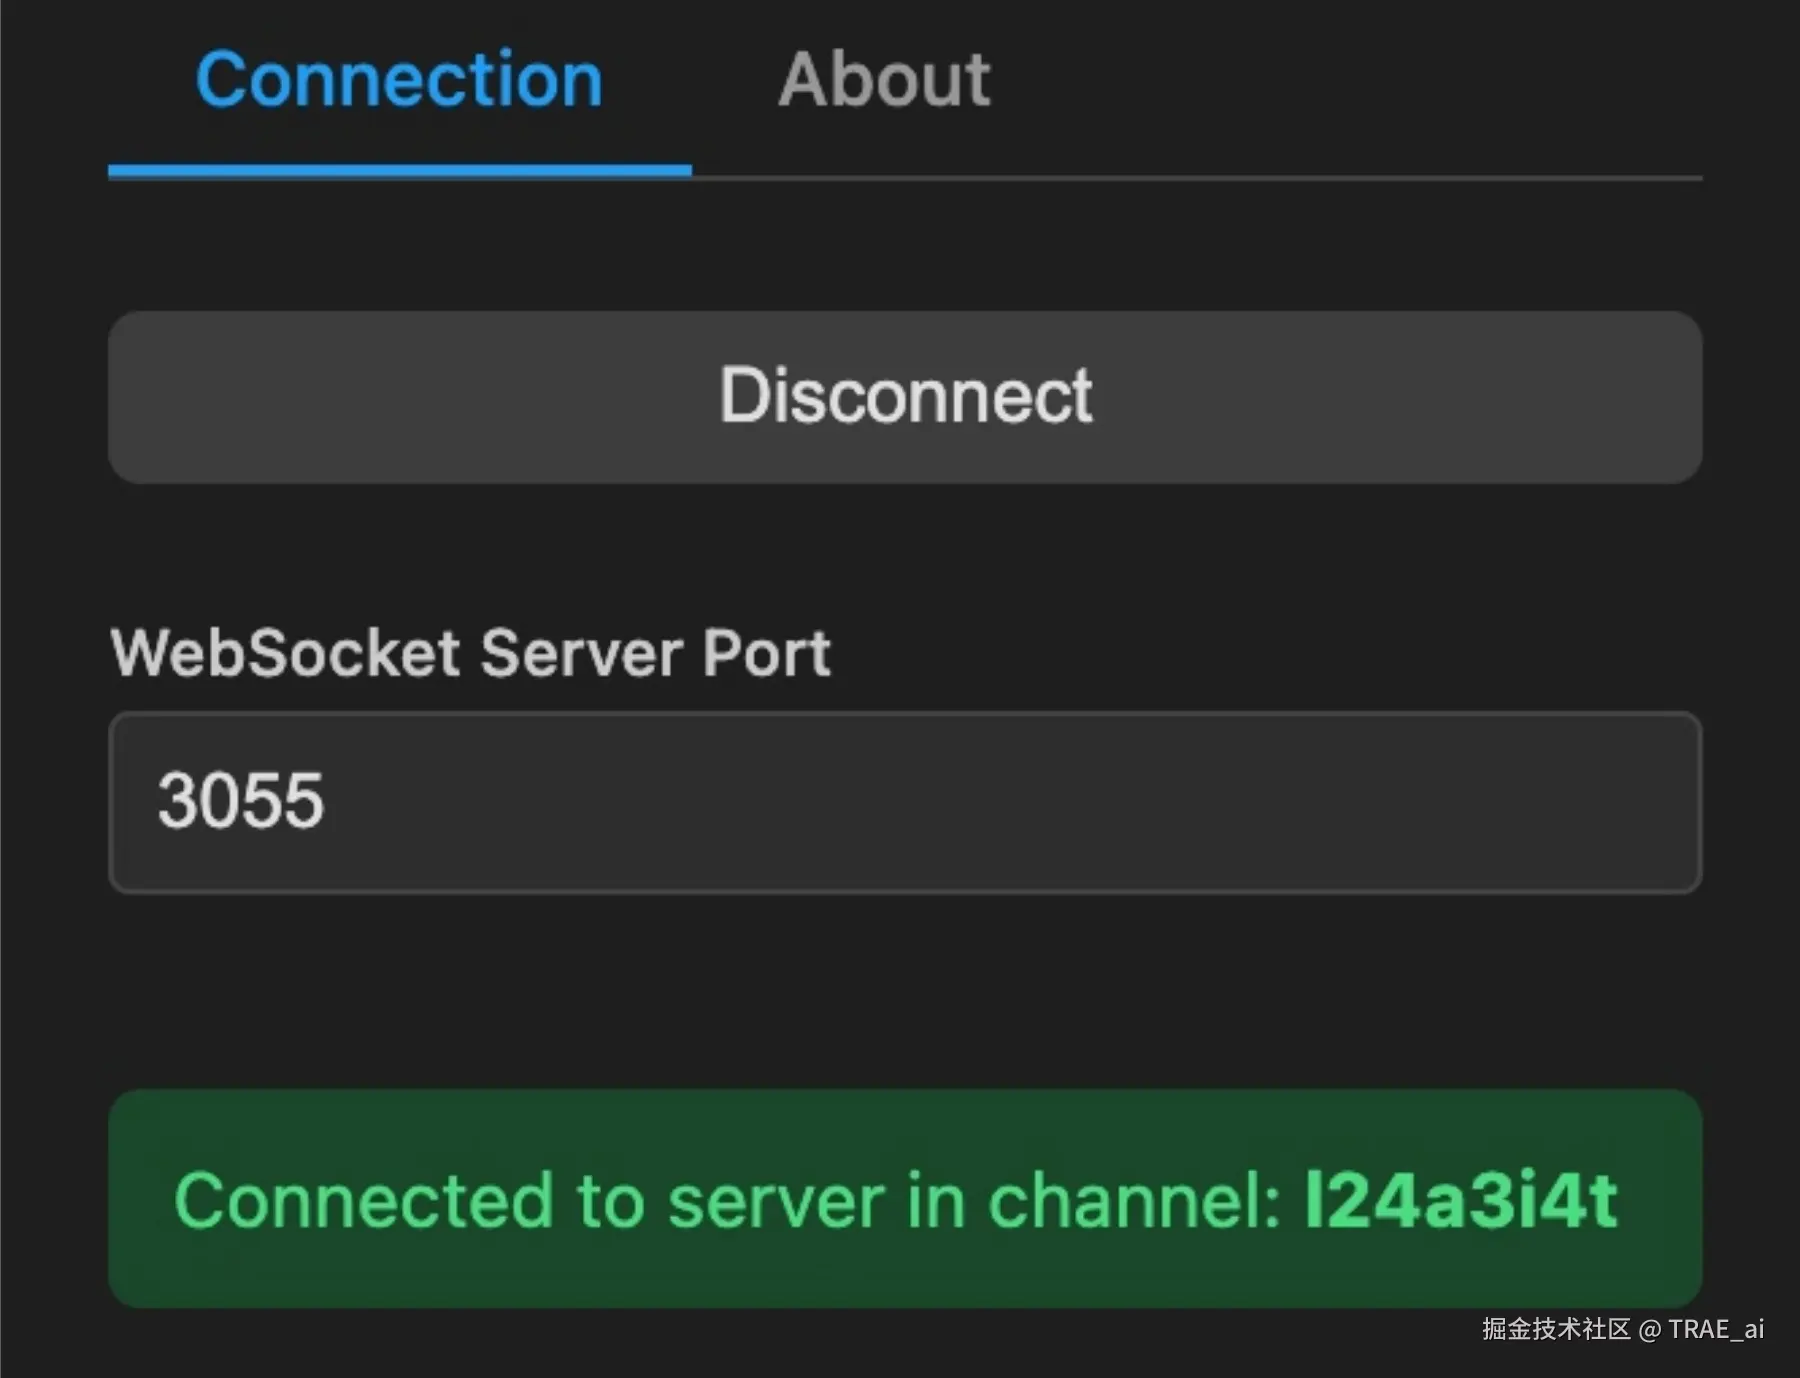The width and height of the screenshot is (1800, 1378).
Task: Click the word "server" in status banner
Action: (776, 1200)
